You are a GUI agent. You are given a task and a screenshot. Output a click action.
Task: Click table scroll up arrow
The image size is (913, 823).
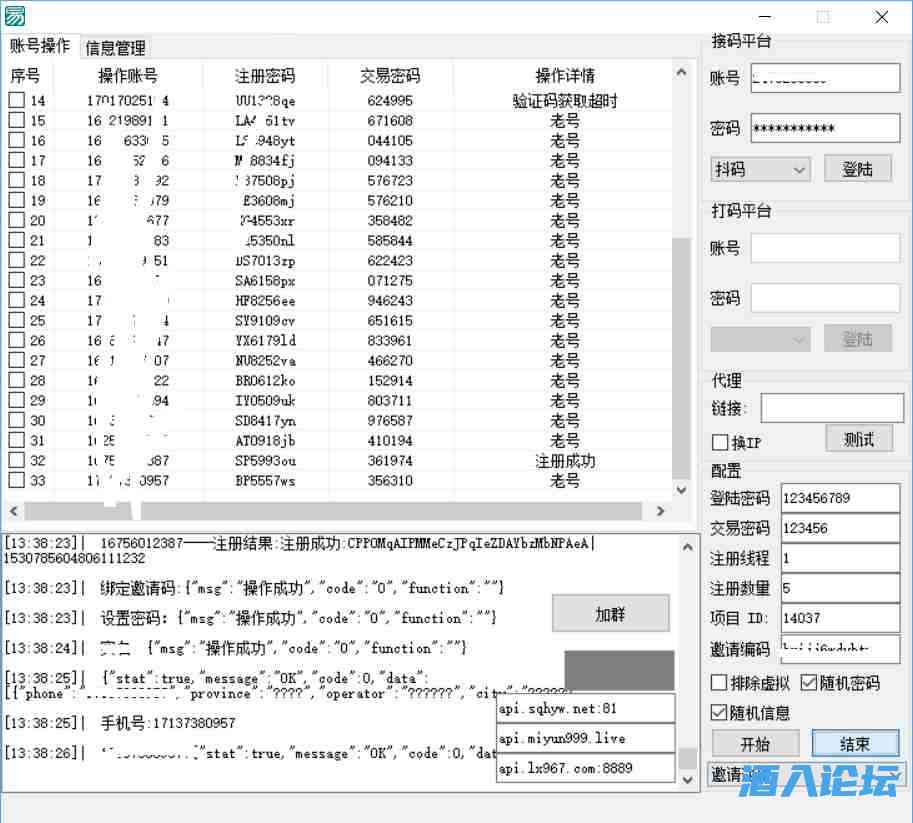click(681, 72)
